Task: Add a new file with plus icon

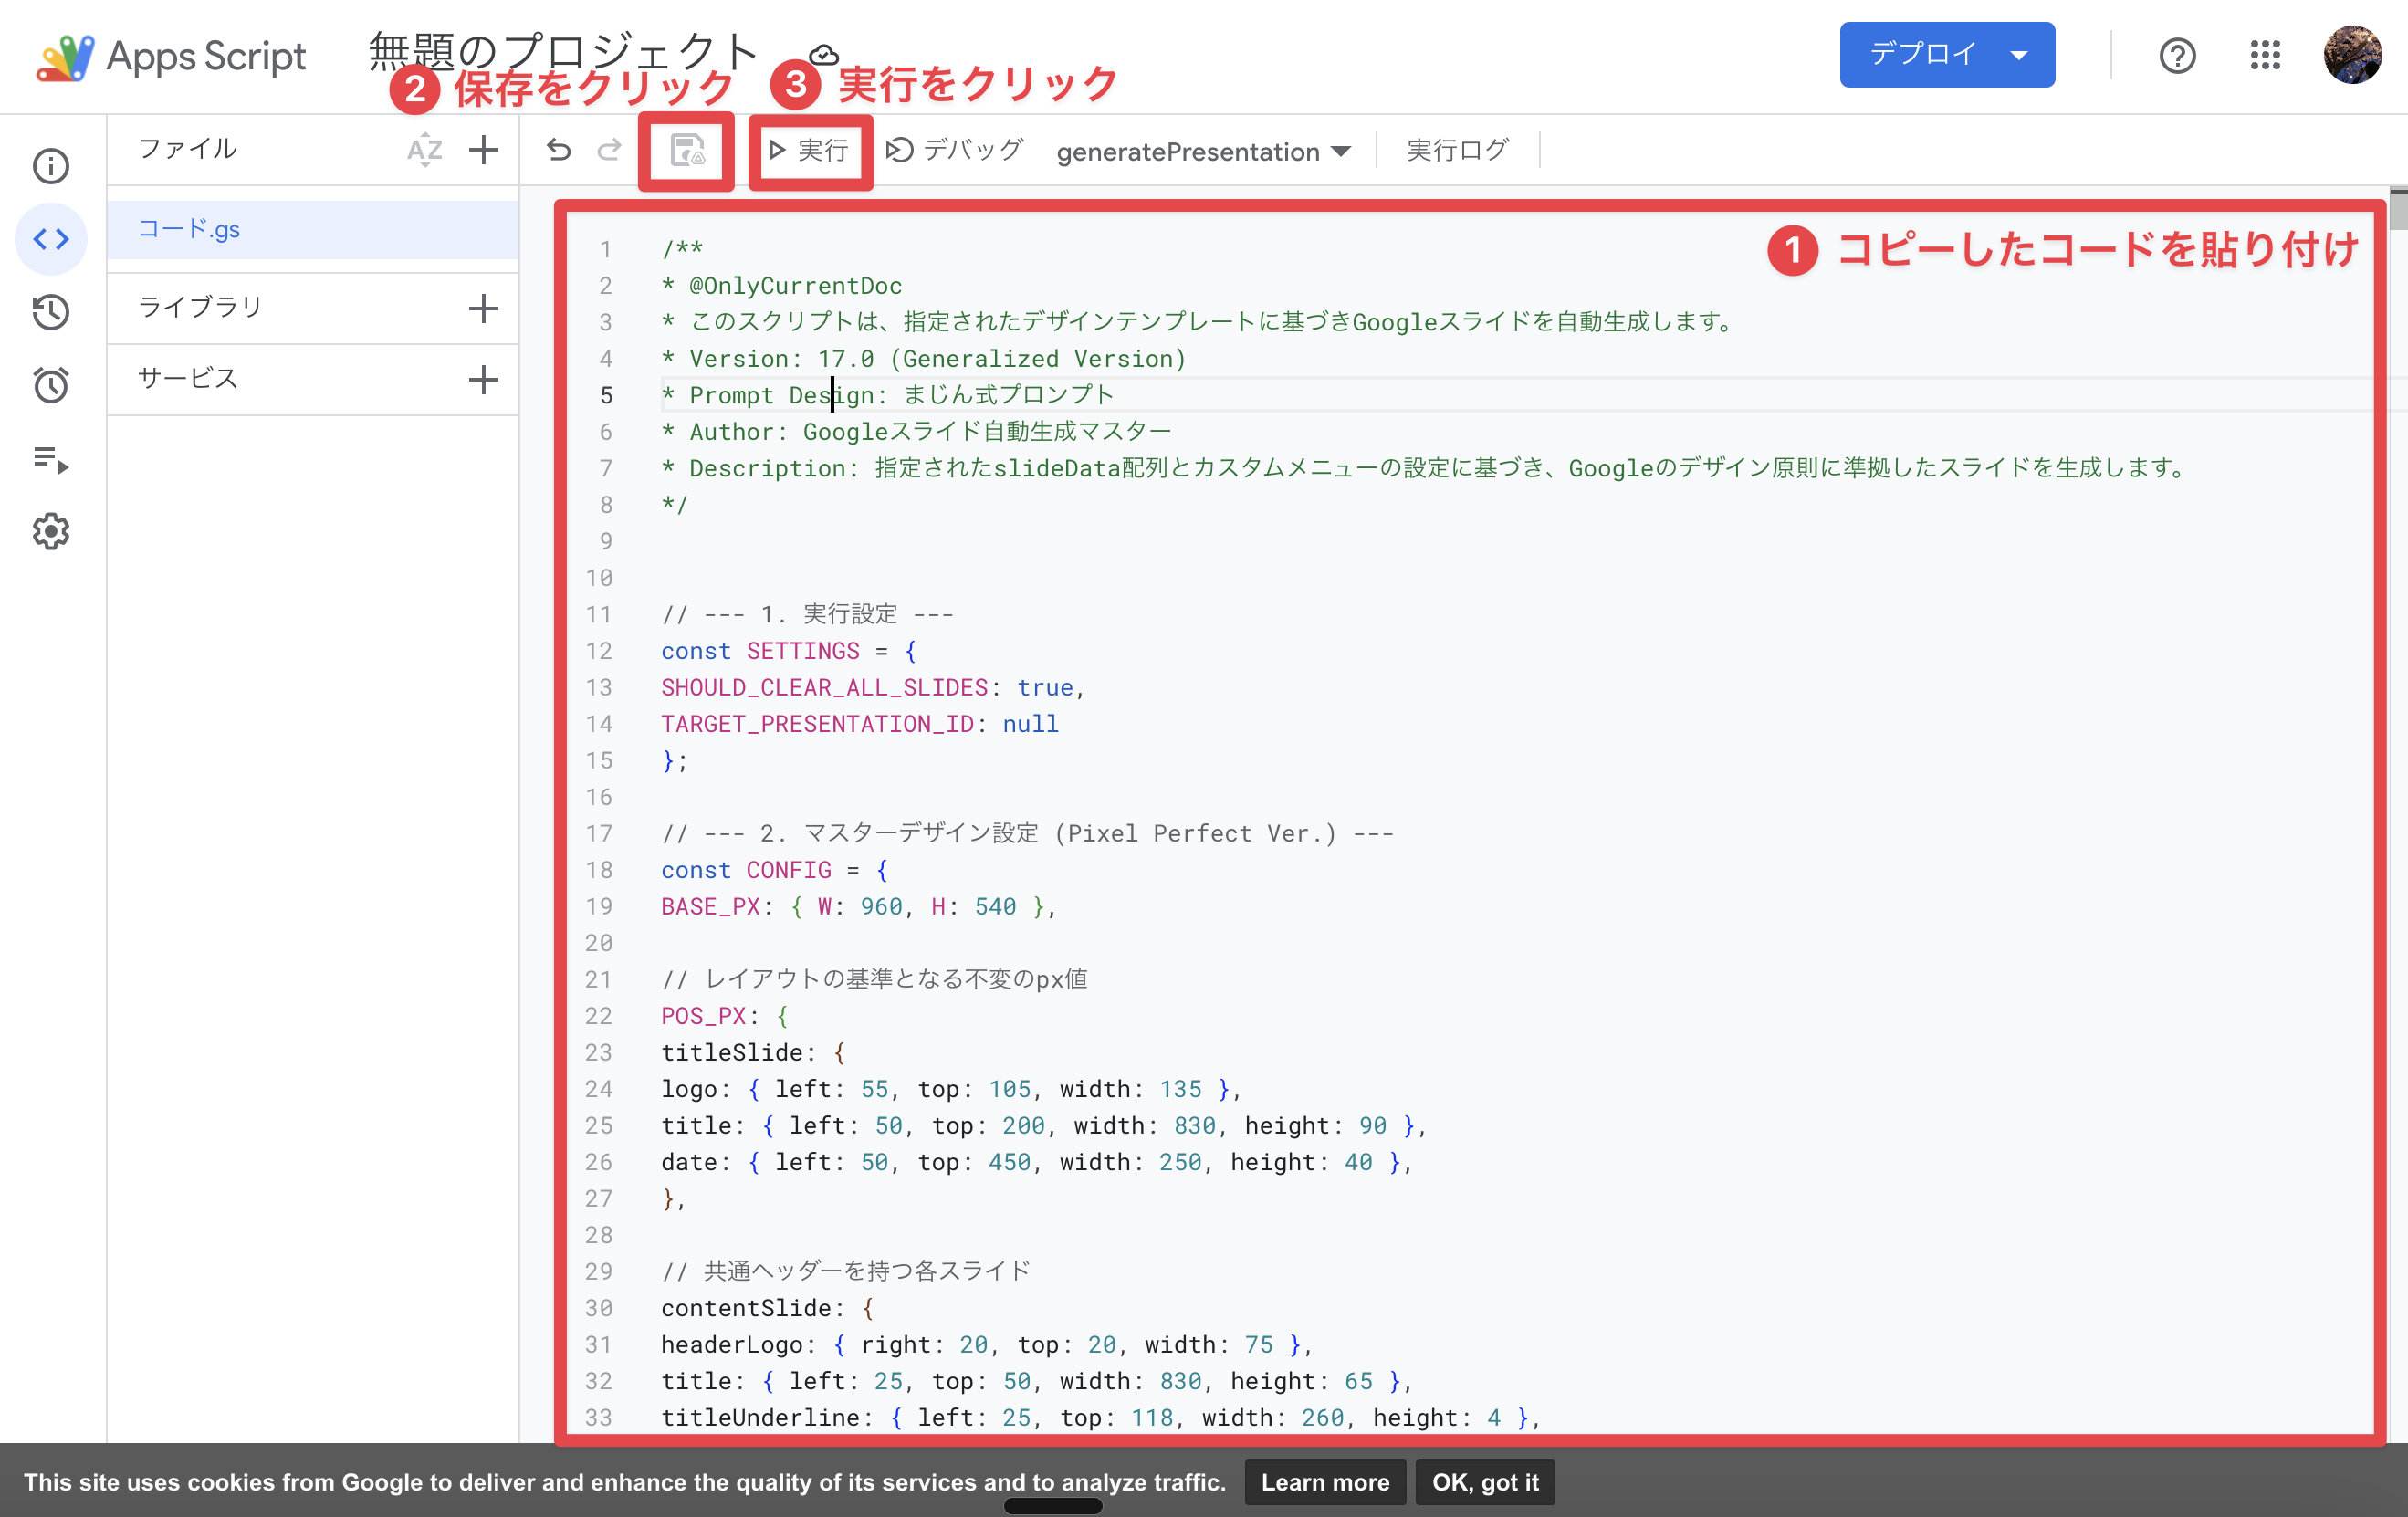Action: coord(483,150)
